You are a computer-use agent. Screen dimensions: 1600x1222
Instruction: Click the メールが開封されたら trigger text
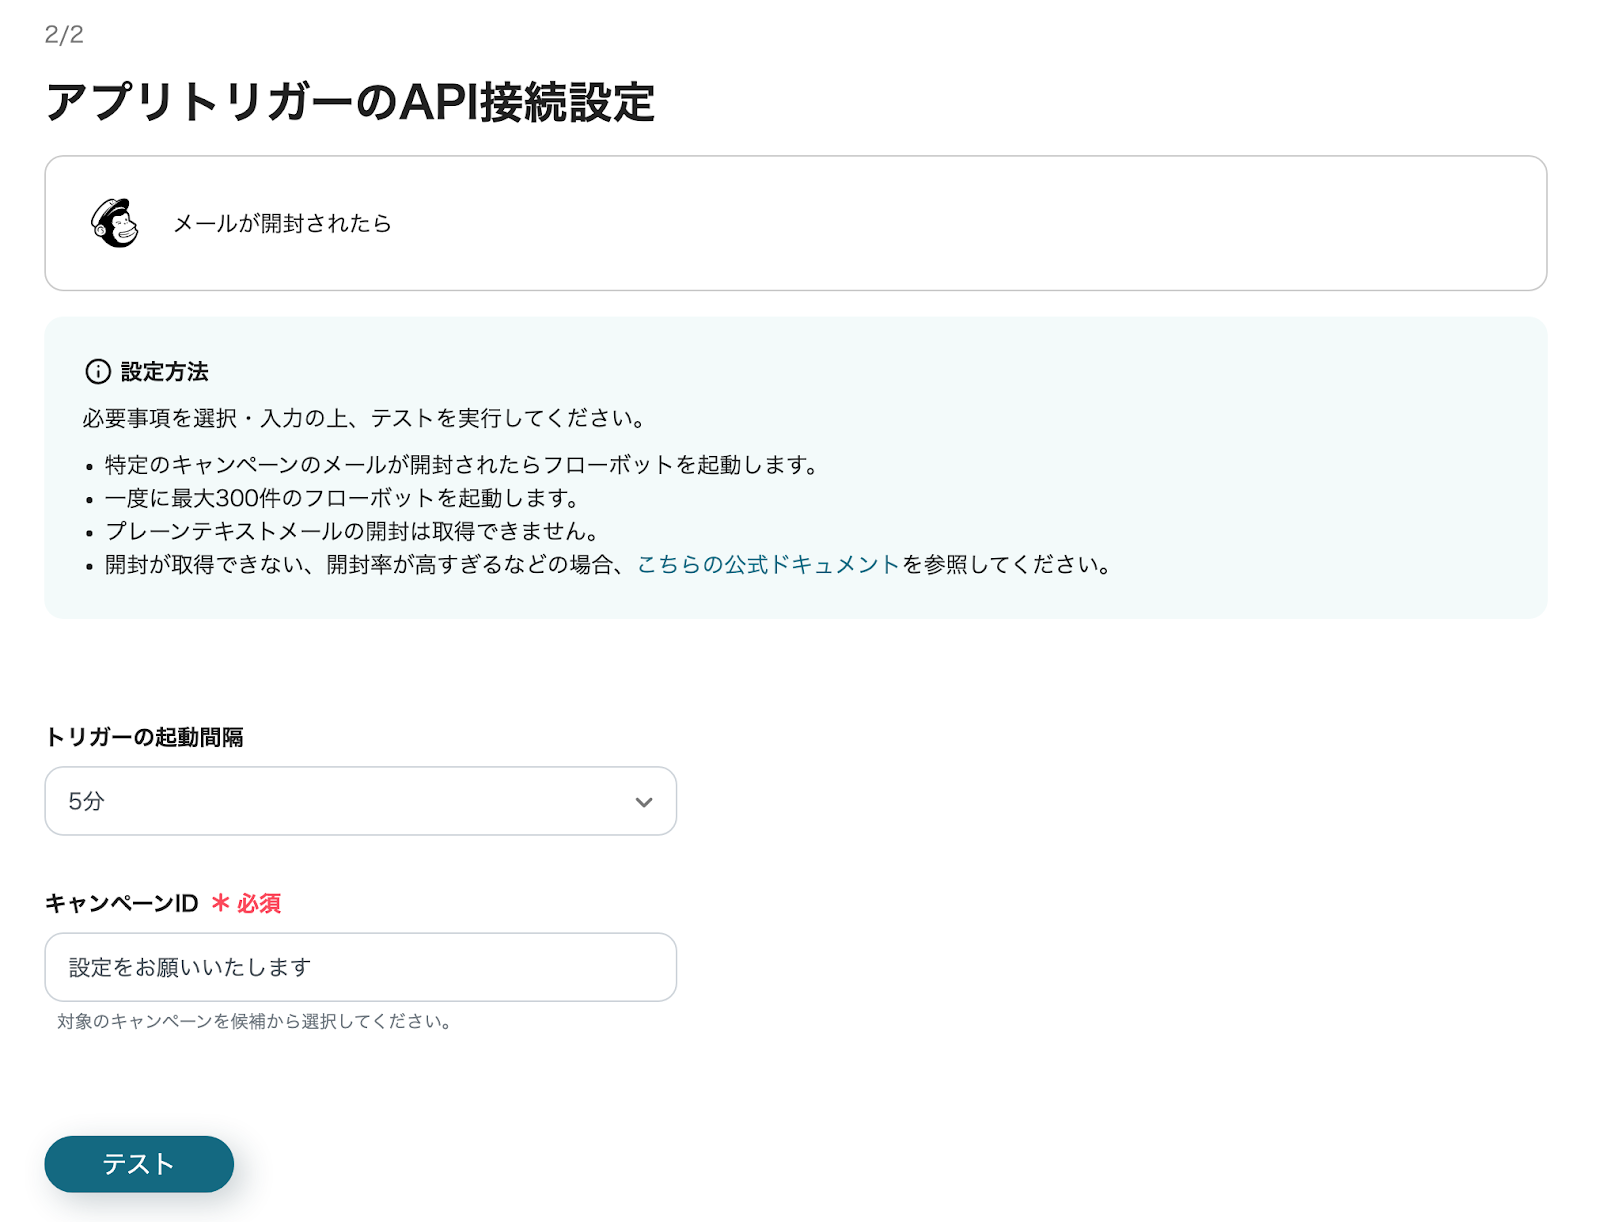point(282,223)
